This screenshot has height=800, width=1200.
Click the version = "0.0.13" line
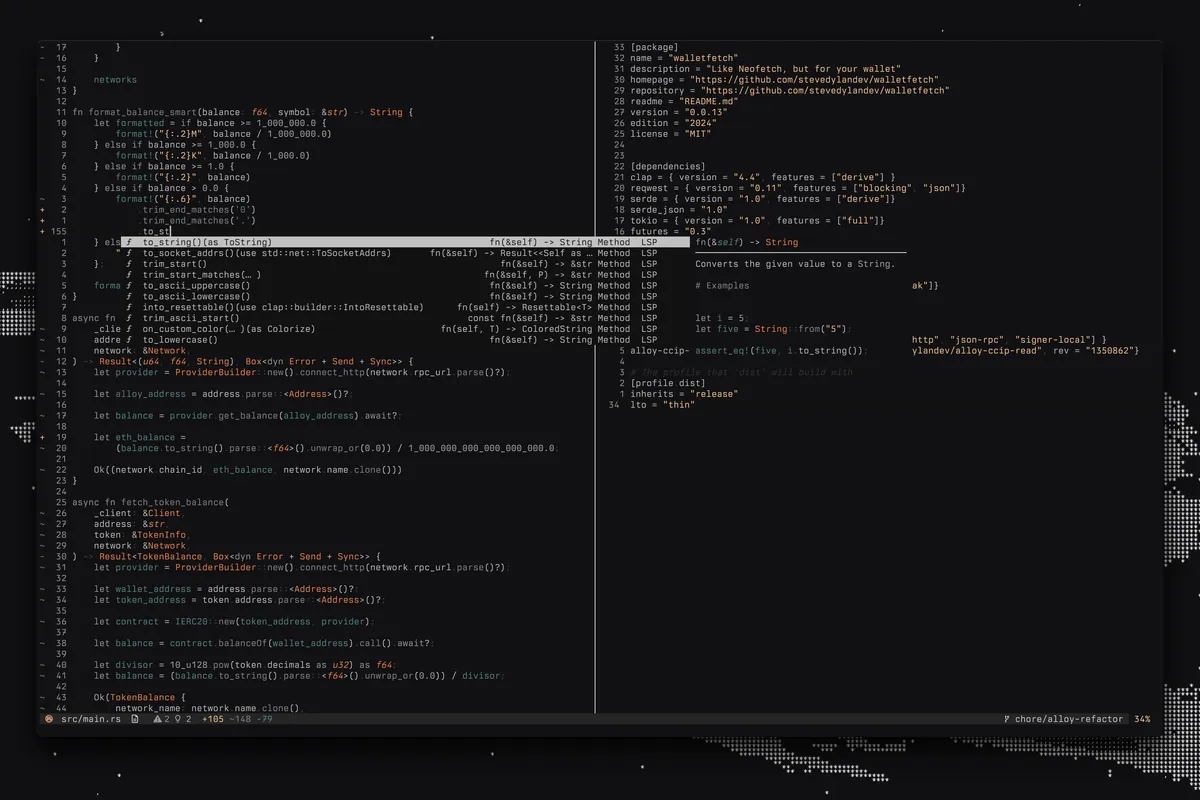click(679, 112)
